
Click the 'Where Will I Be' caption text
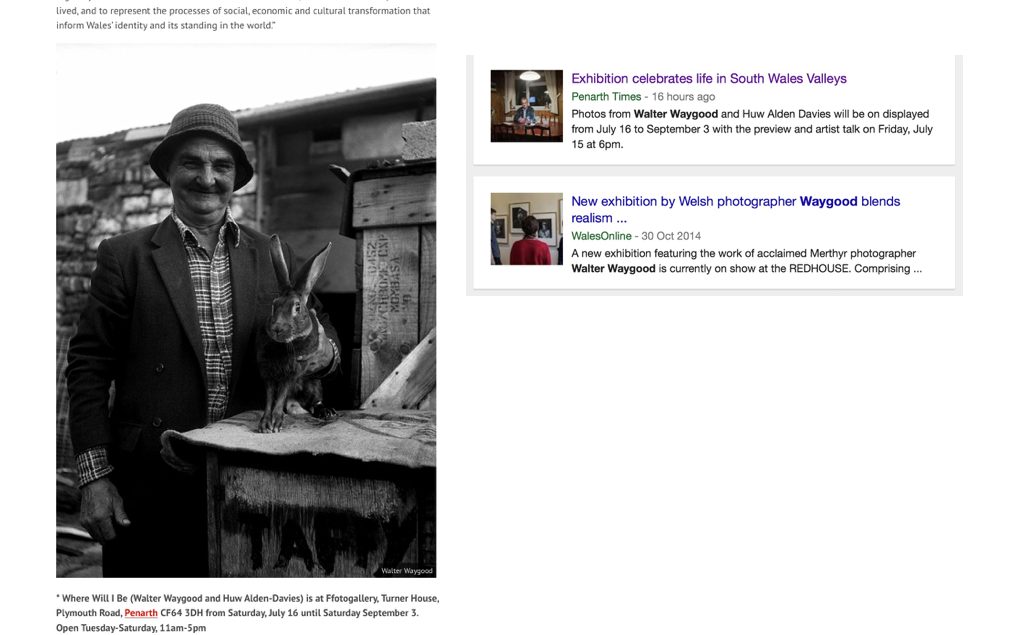[248, 606]
